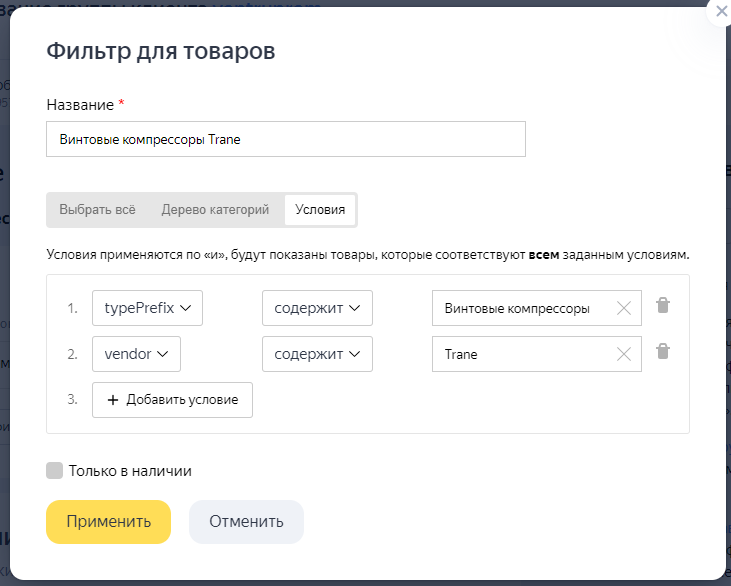The height and width of the screenshot is (586, 731).
Task: Delete the vendor condition with trash icon
Action: point(663,352)
